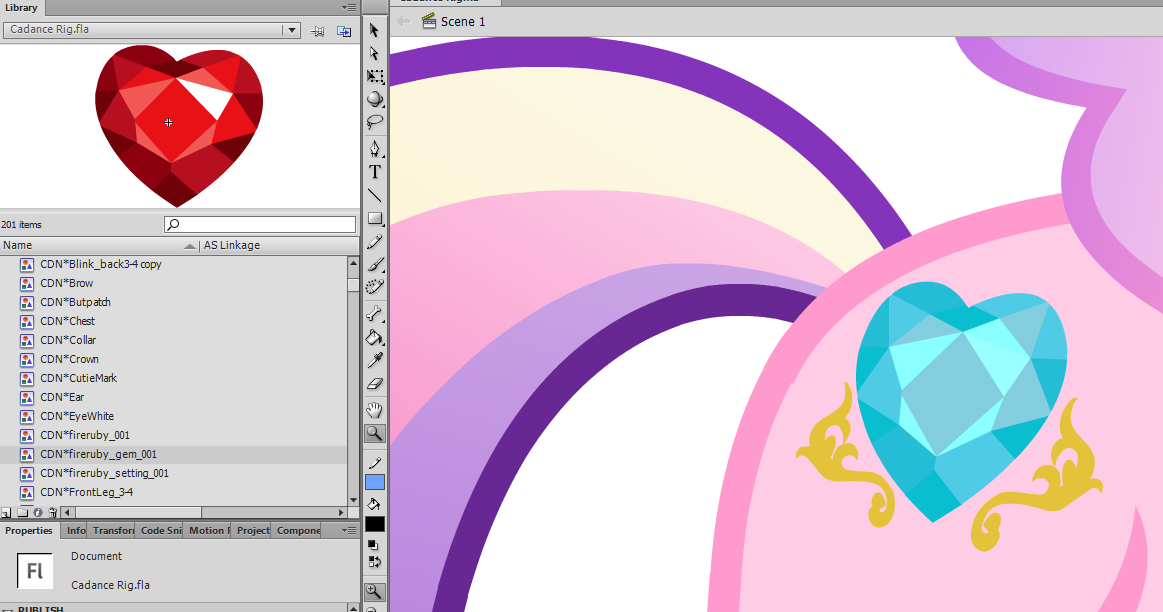Click Scene 1 in the edit bar
The height and width of the screenshot is (612, 1163).
(462, 21)
